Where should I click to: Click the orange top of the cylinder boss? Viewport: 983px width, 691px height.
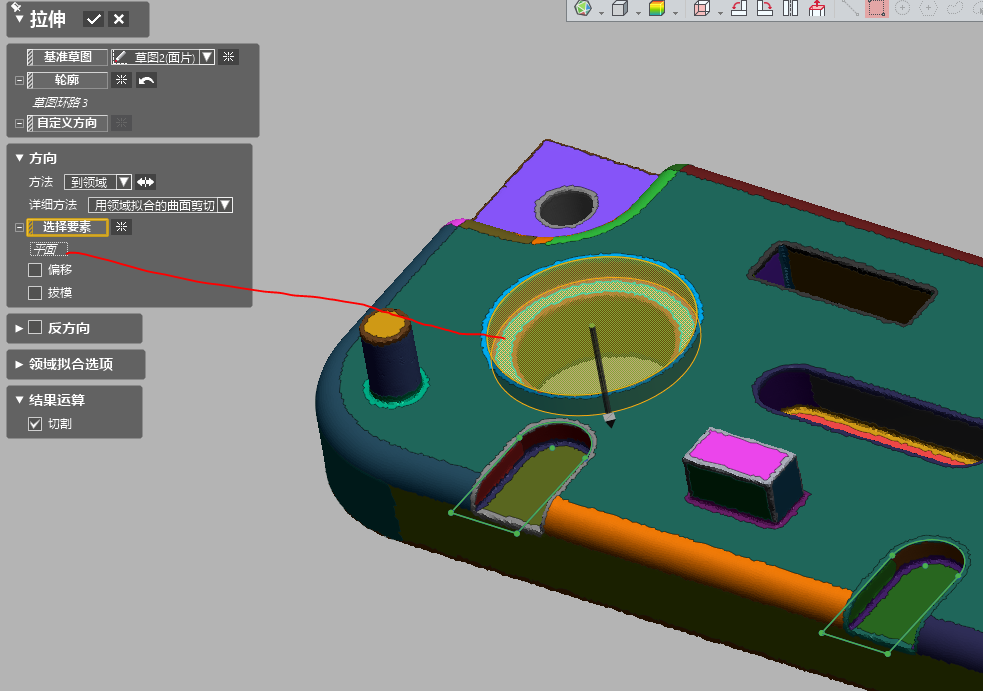[x=386, y=324]
